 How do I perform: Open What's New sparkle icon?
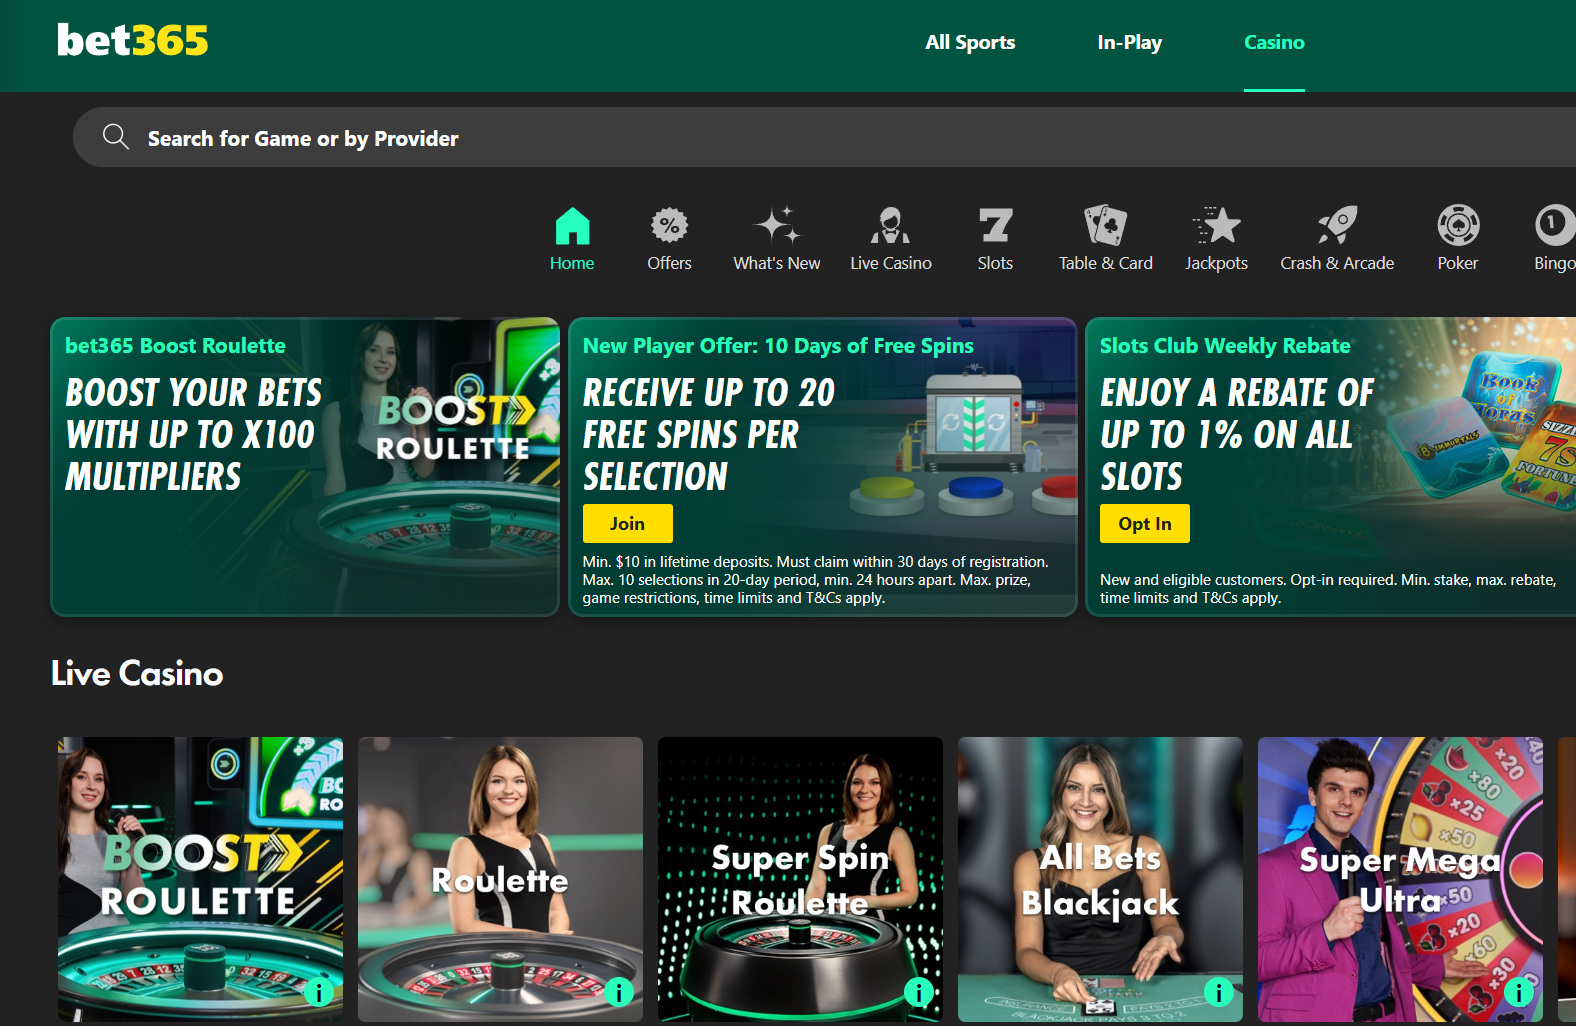(x=777, y=226)
